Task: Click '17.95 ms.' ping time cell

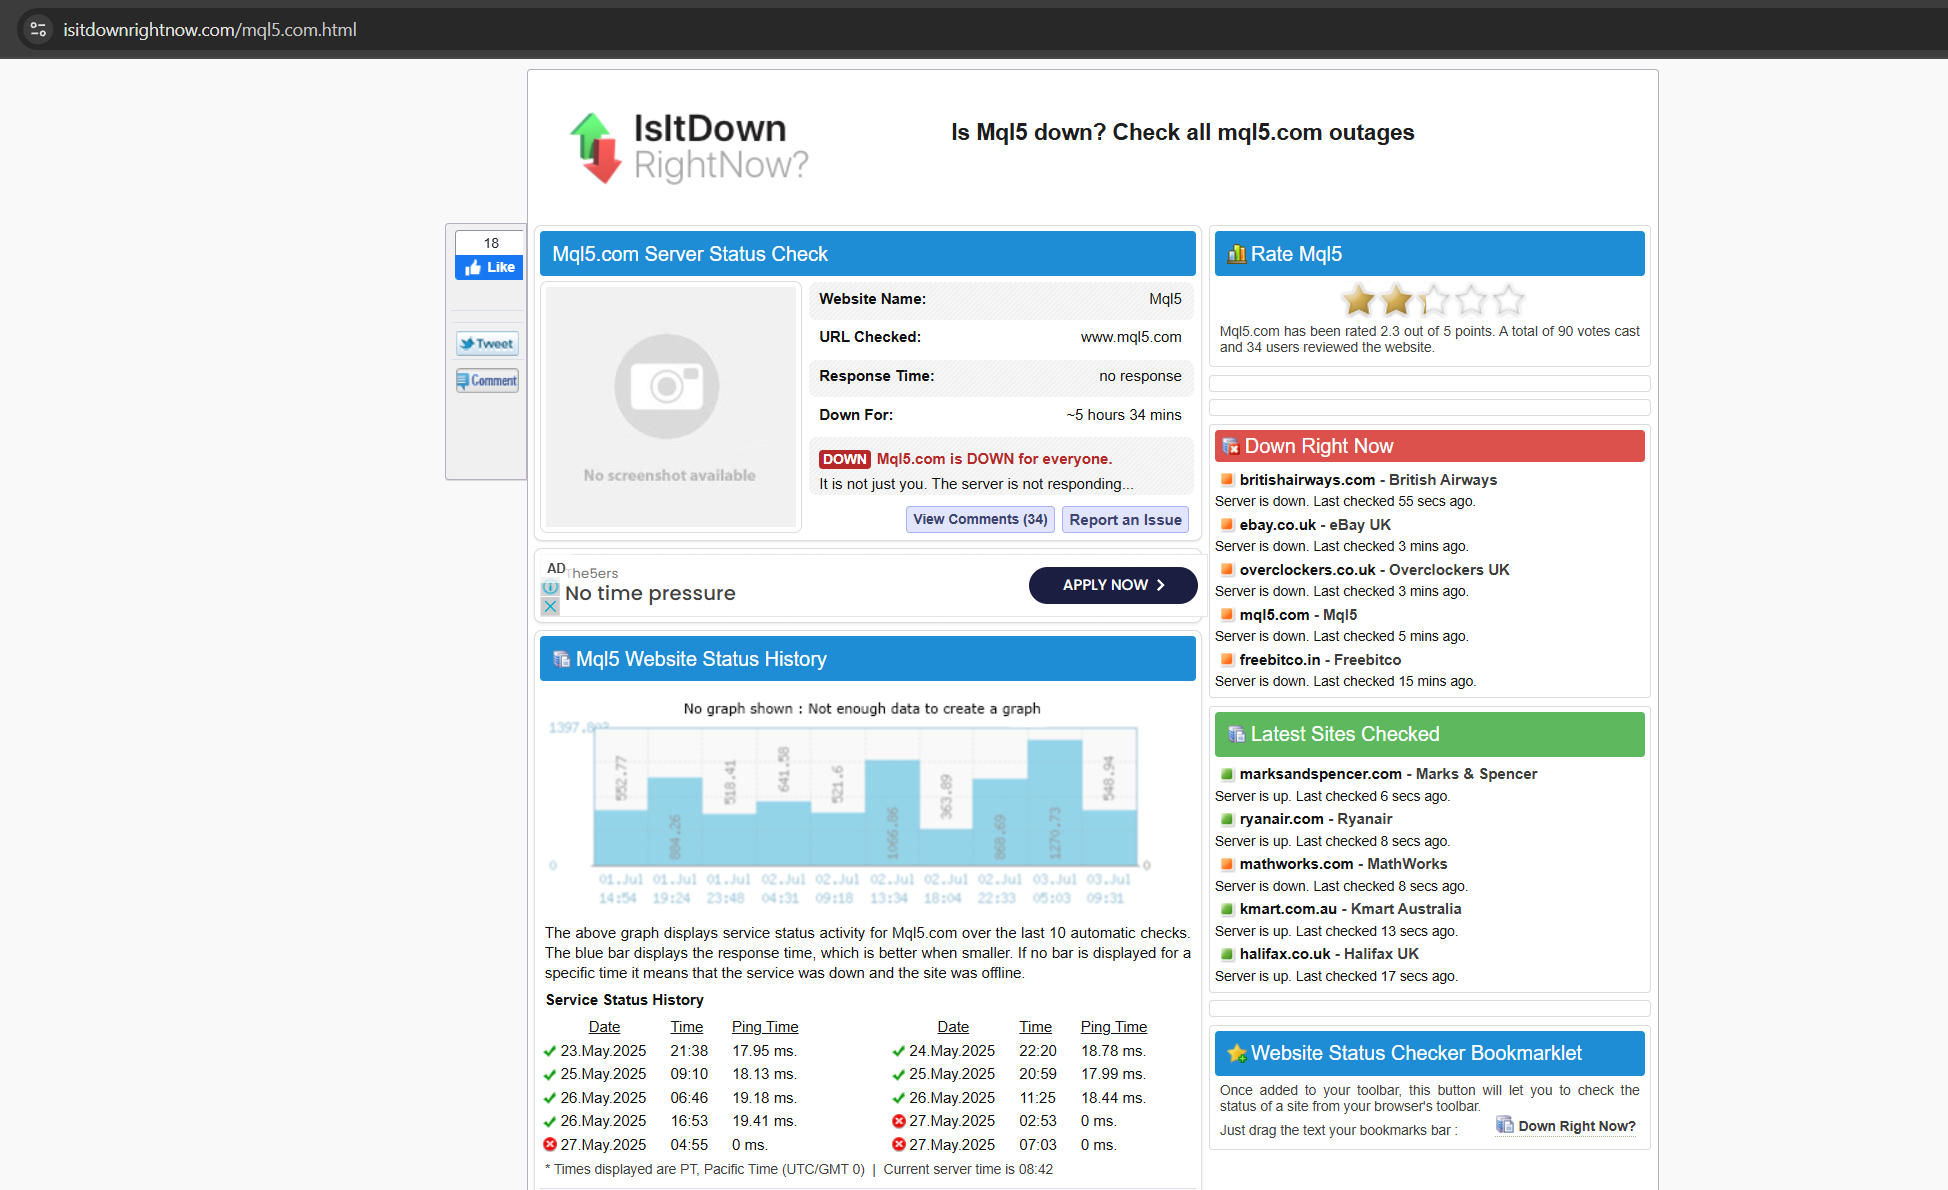Action: [764, 1051]
